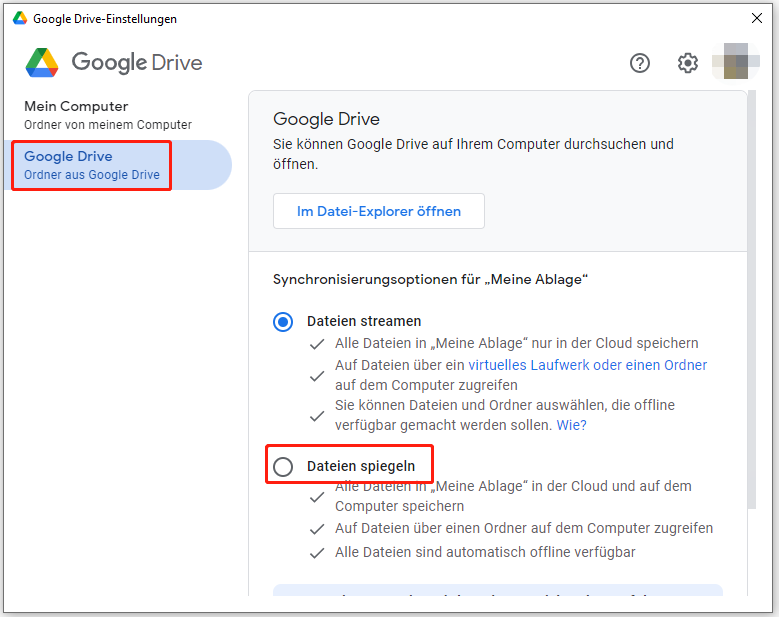The height and width of the screenshot is (617, 779).
Task: Click the large Google Drive triangle logo
Action: tap(42, 63)
